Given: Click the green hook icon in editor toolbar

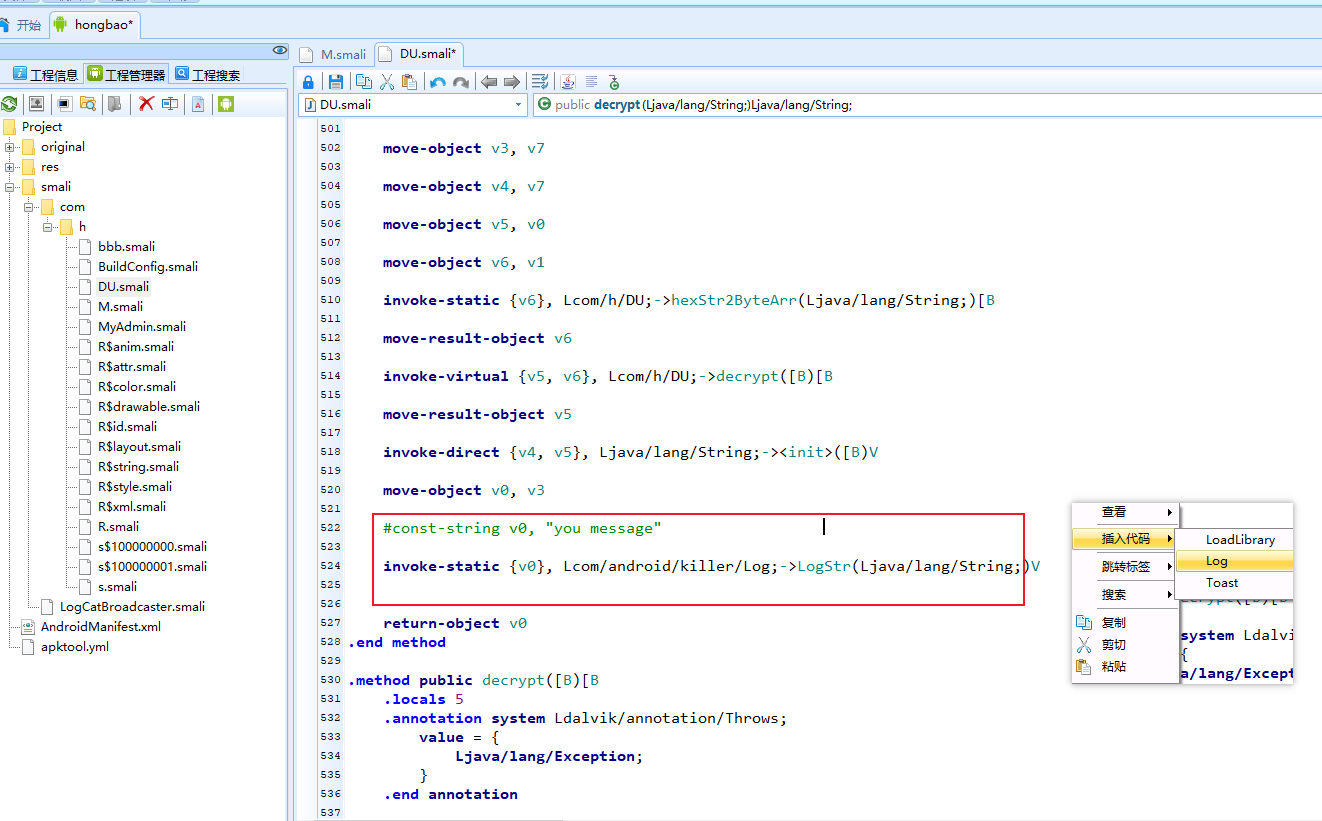Looking at the screenshot, I should click(614, 82).
